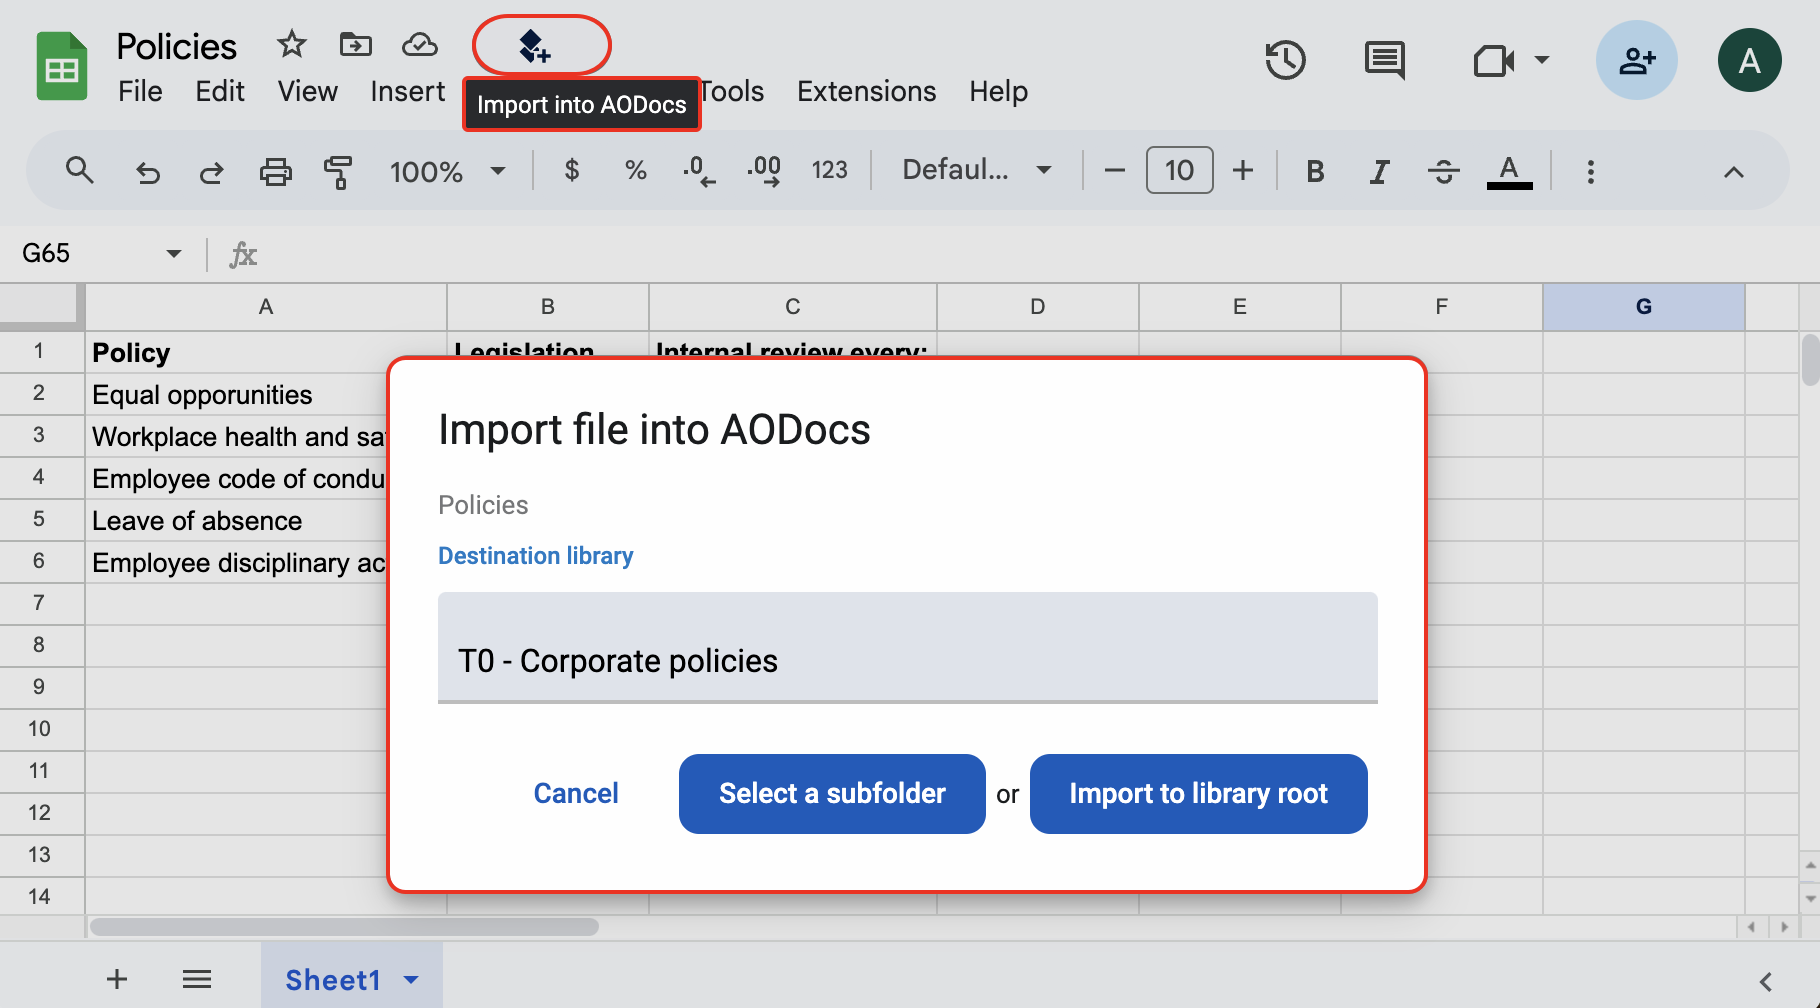Click the Import into AODocs icon
Screen dimensions: 1820x1008
click(535, 45)
